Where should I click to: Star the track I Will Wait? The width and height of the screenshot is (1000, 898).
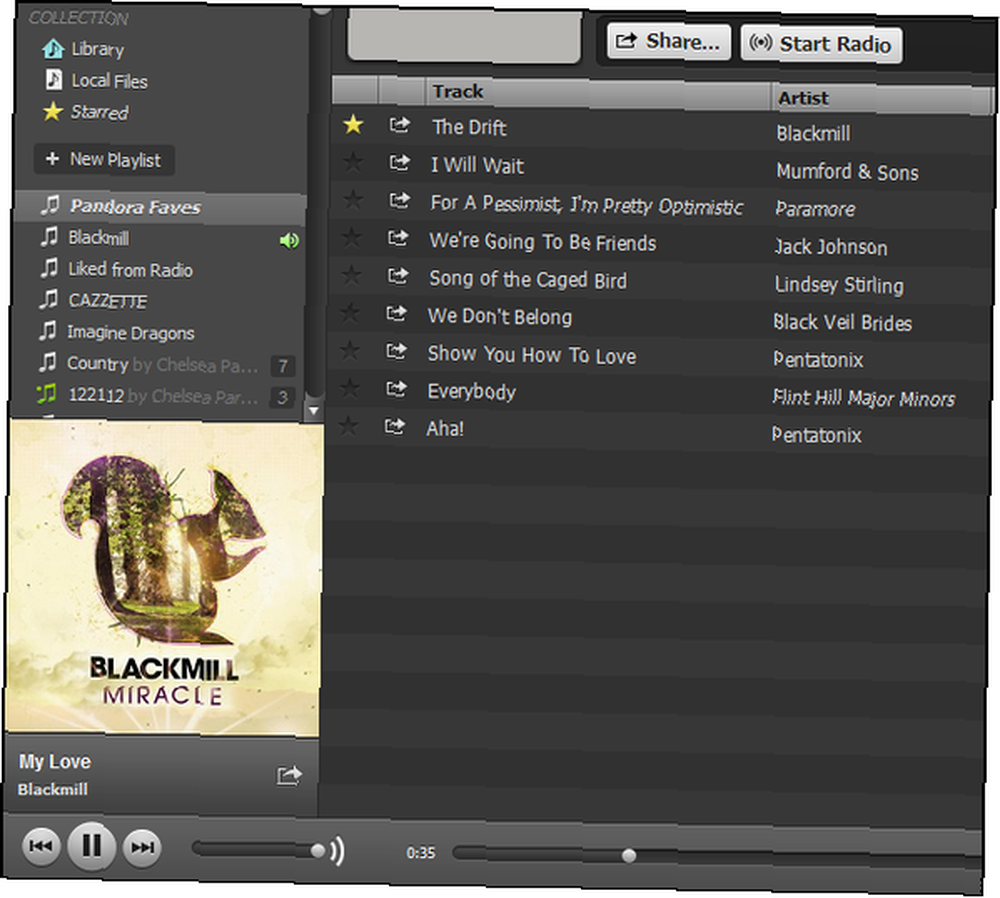[x=353, y=162]
